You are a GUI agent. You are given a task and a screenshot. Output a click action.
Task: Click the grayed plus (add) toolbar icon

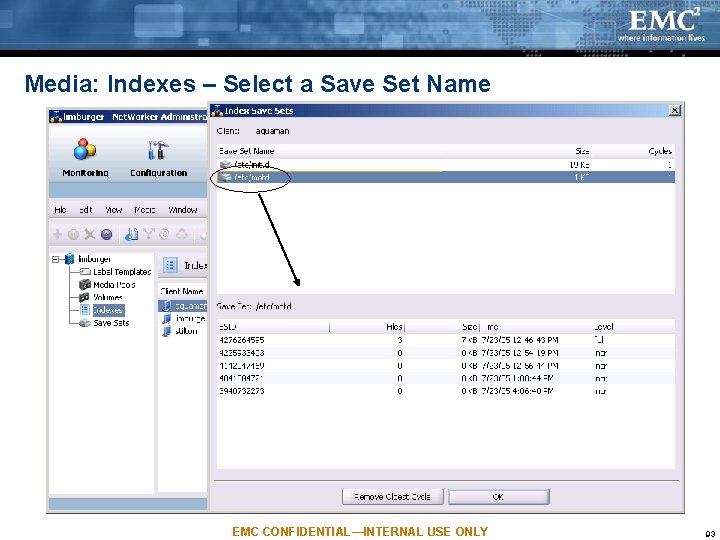[x=57, y=235]
